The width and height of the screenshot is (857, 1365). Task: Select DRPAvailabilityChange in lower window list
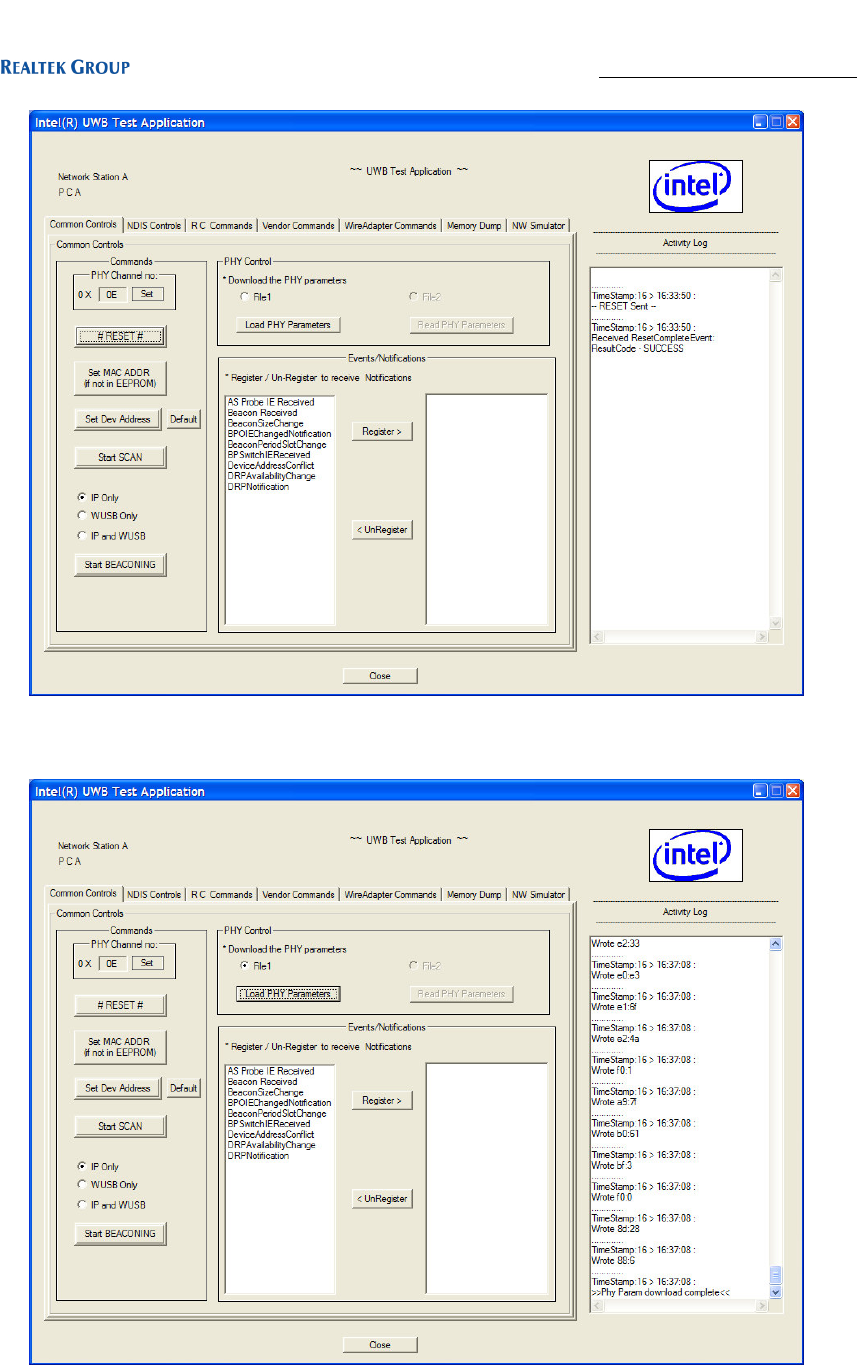pos(271,1145)
